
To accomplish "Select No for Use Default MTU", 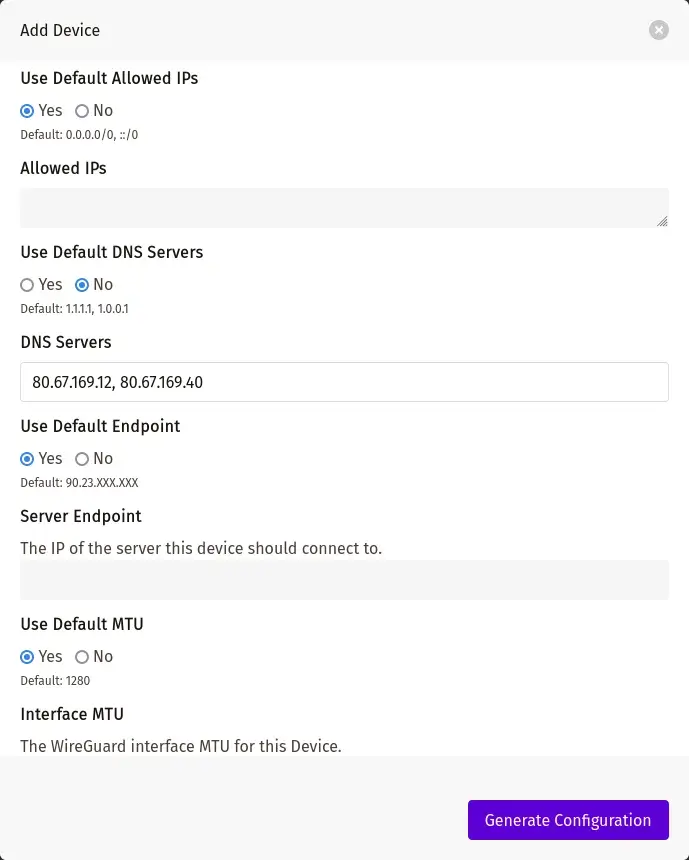I will point(82,657).
